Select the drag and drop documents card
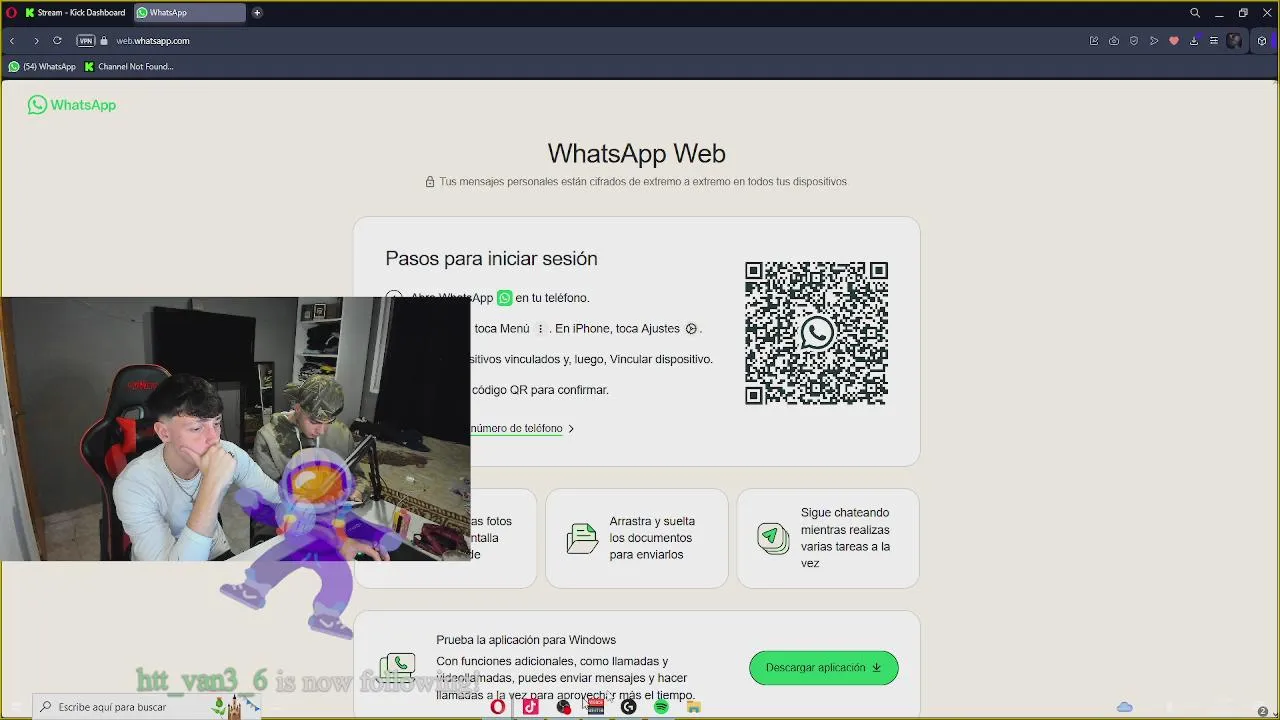 tap(636, 538)
